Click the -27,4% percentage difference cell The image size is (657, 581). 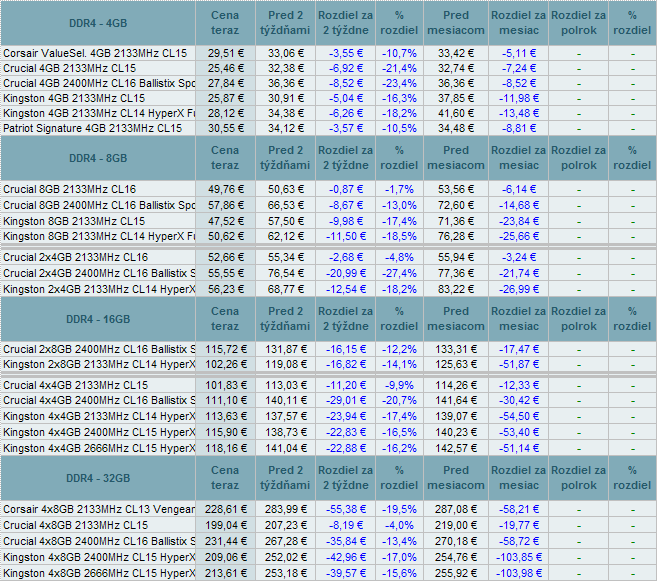click(399, 273)
